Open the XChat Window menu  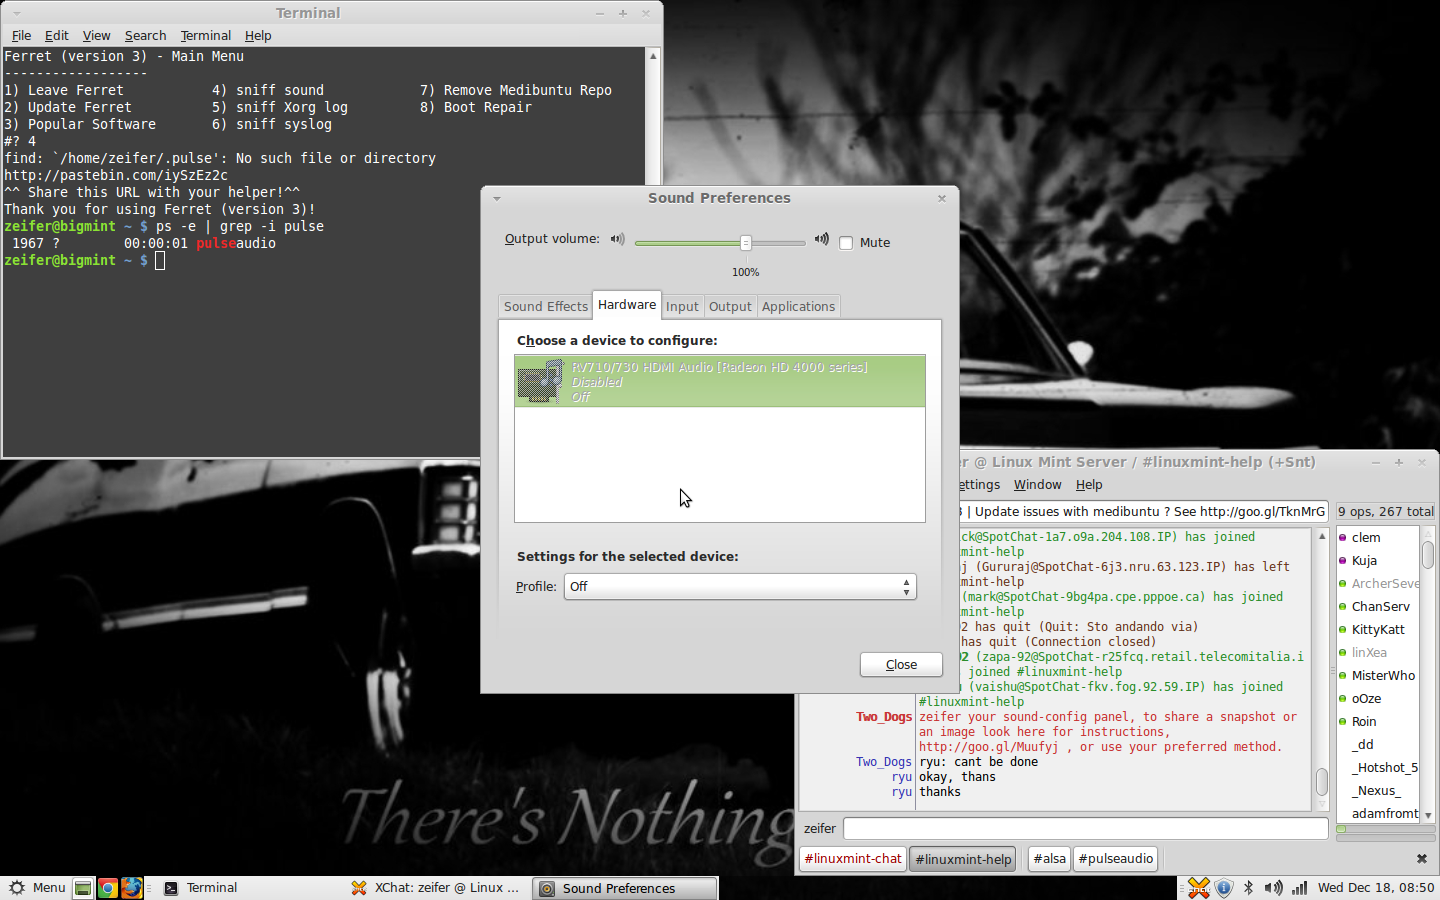point(1037,484)
